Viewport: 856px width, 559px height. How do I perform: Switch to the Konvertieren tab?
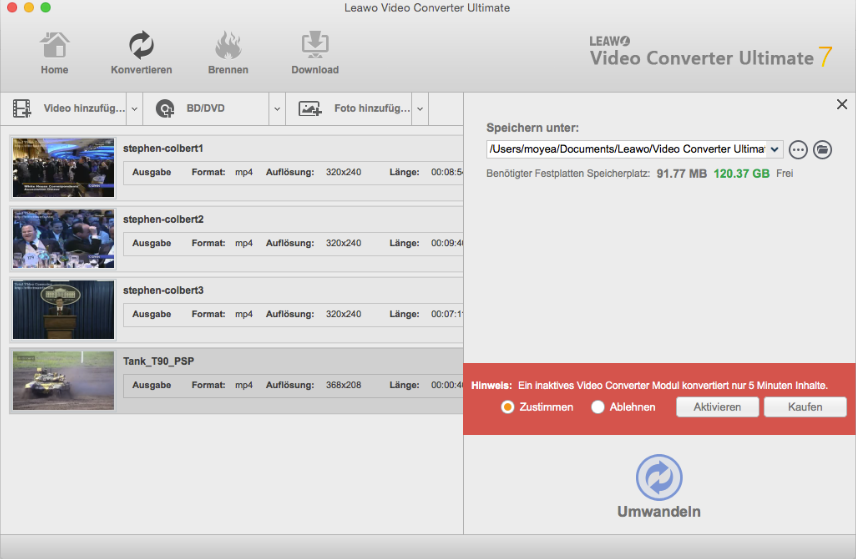pos(141,46)
